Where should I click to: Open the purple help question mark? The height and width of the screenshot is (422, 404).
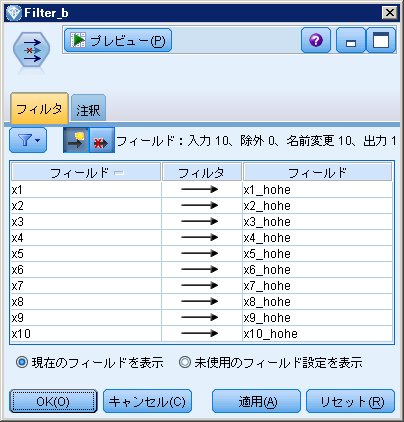[316, 40]
